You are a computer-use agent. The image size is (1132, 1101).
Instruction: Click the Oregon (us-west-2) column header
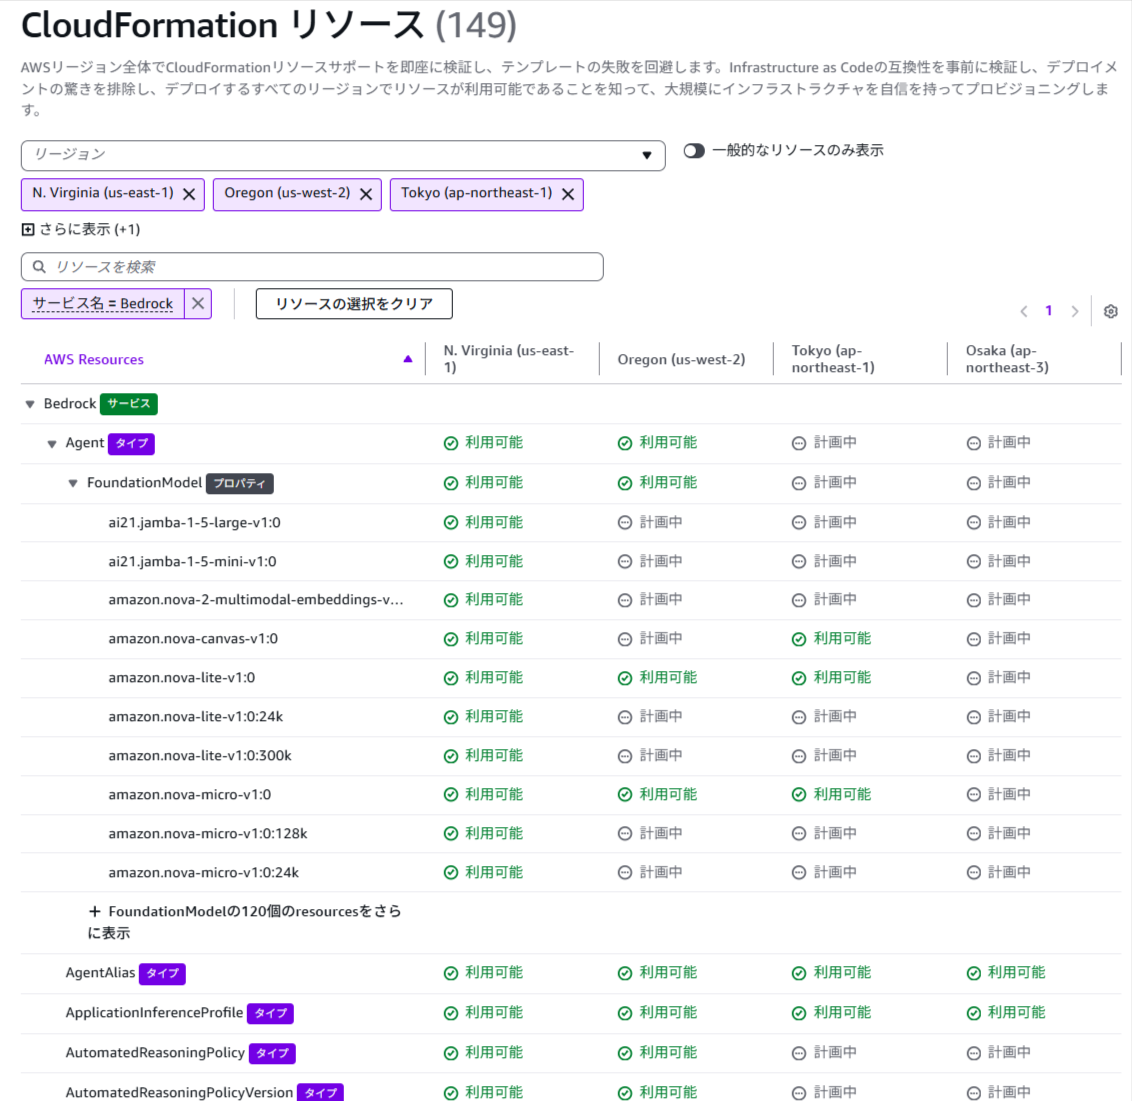click(681, 360)
